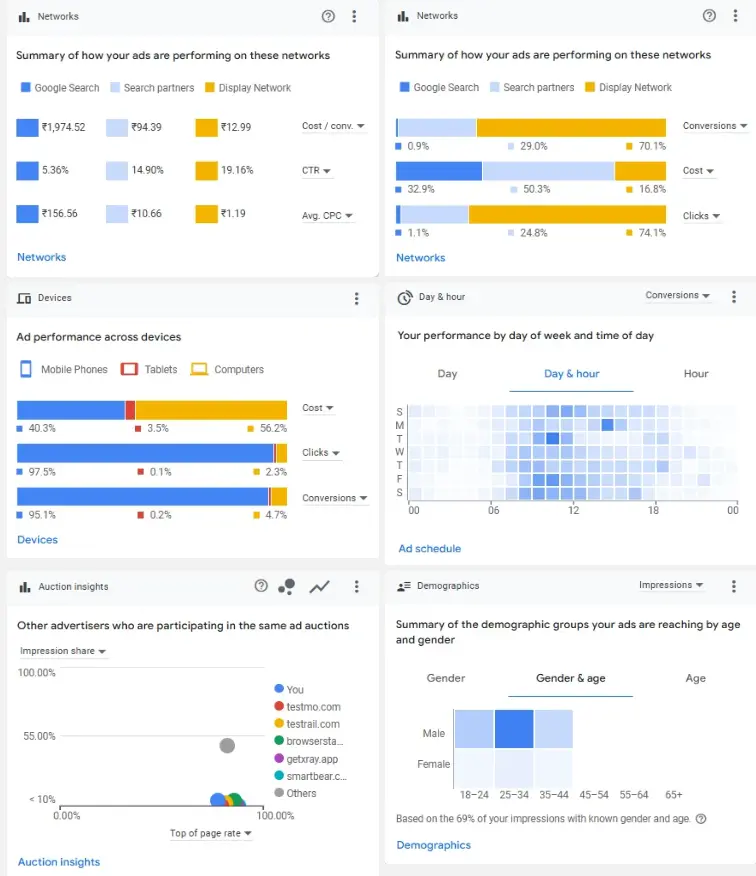Switch Auction insights to line chart view
The width and height of the screenshot is (756, 876).
click(x=320, y=587)
